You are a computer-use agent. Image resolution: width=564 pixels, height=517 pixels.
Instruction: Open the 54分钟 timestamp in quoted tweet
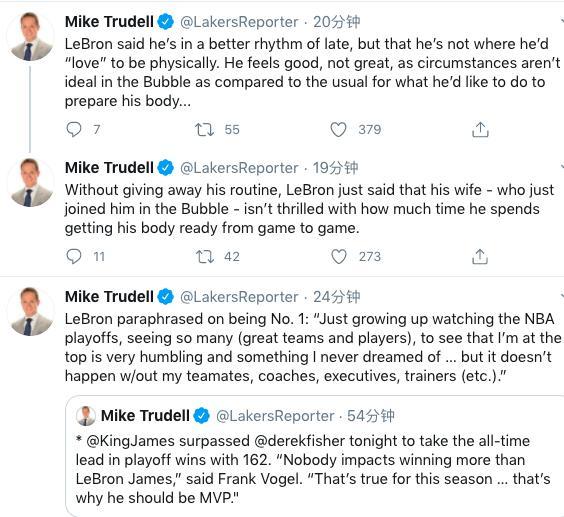pos(370,416)
